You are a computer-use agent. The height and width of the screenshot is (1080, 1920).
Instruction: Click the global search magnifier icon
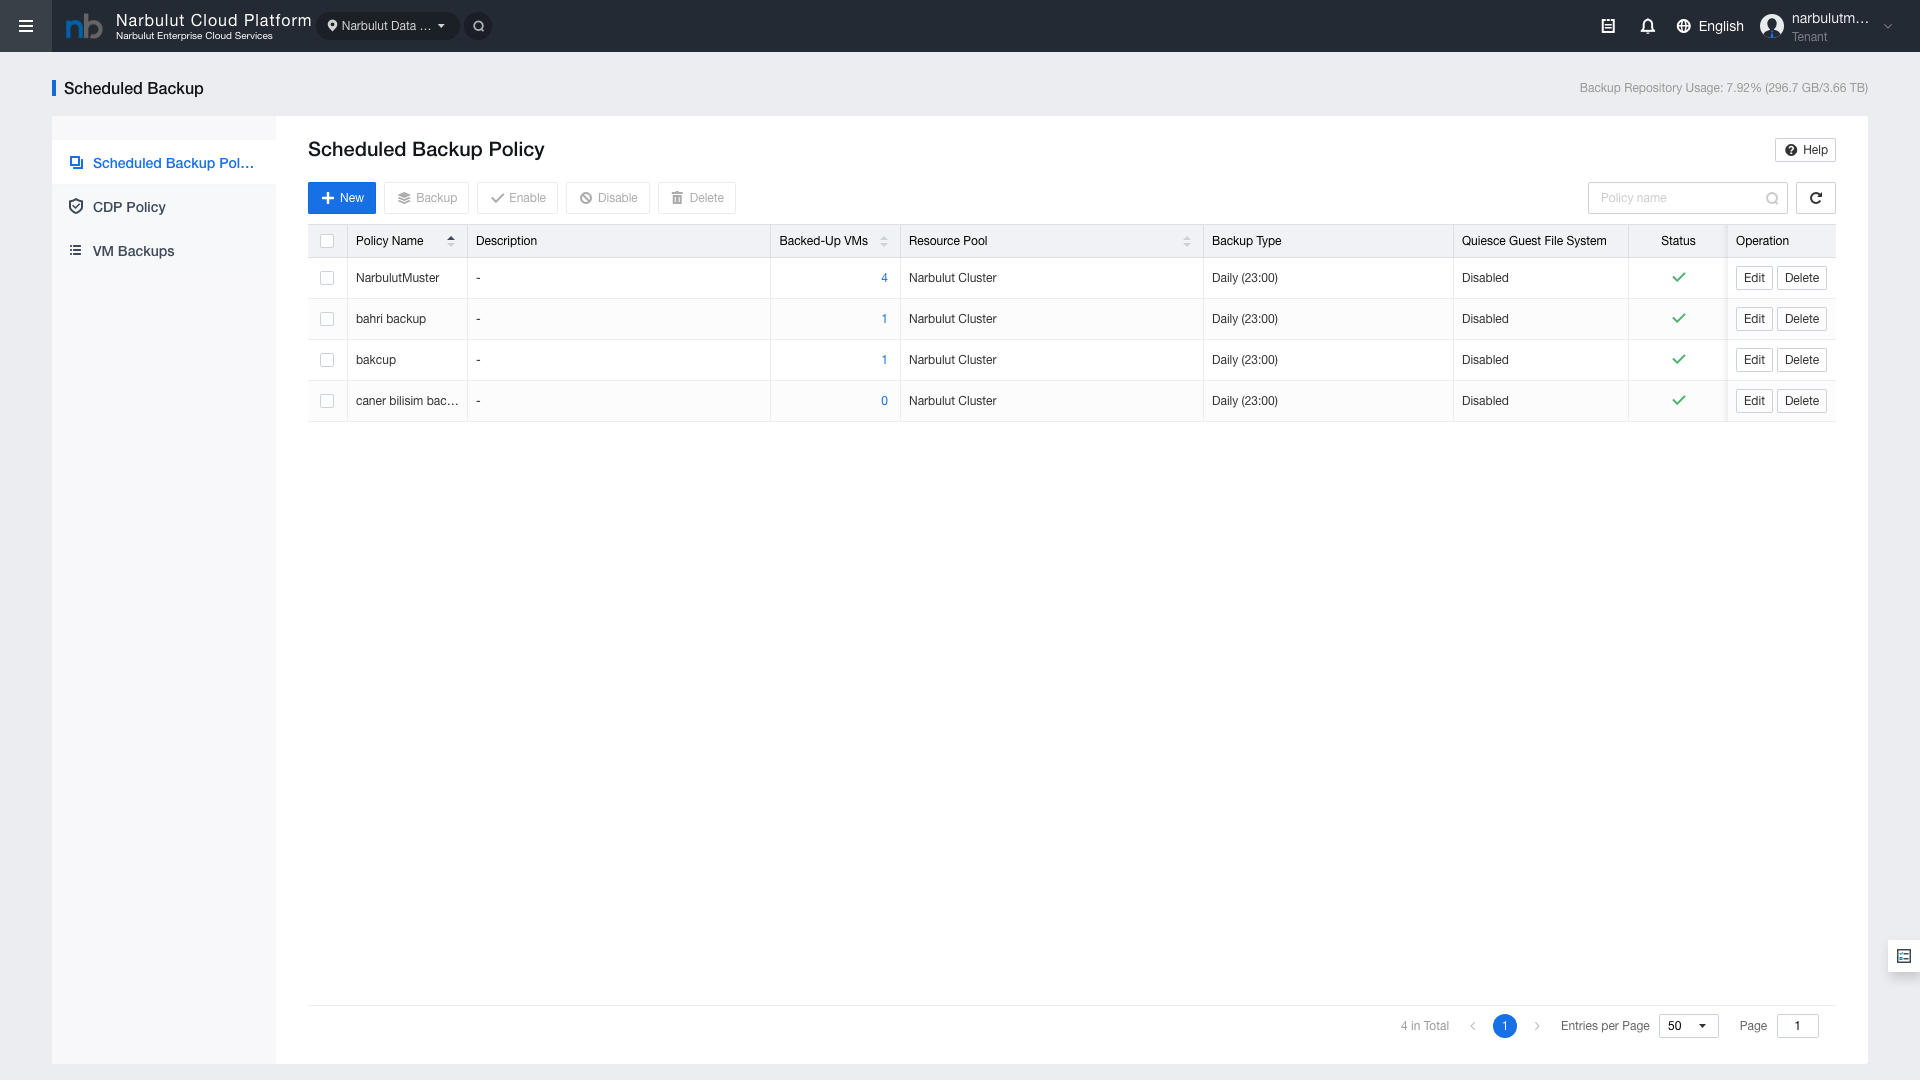tap(479, 26)
